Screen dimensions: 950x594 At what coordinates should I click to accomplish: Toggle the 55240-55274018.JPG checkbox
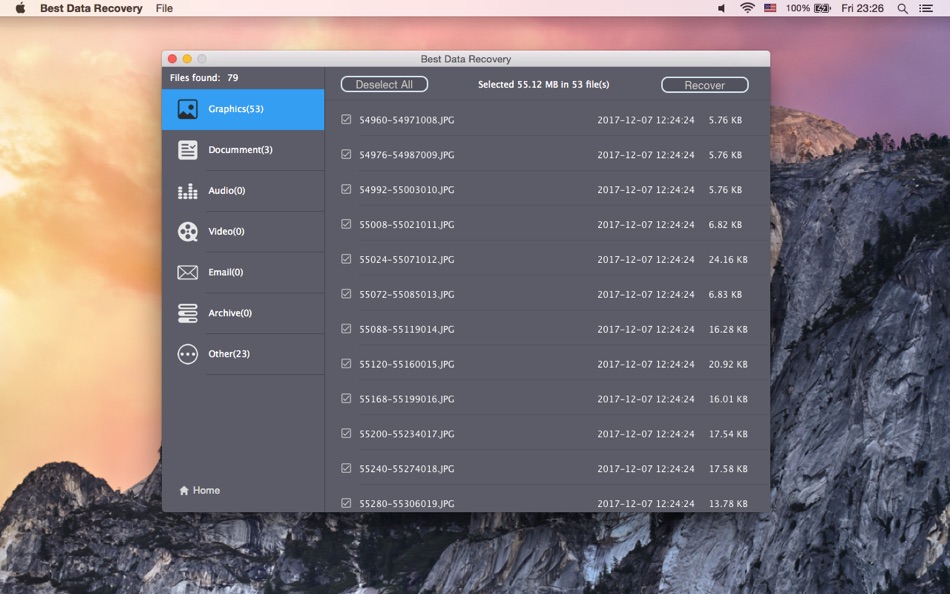(346, 468)
